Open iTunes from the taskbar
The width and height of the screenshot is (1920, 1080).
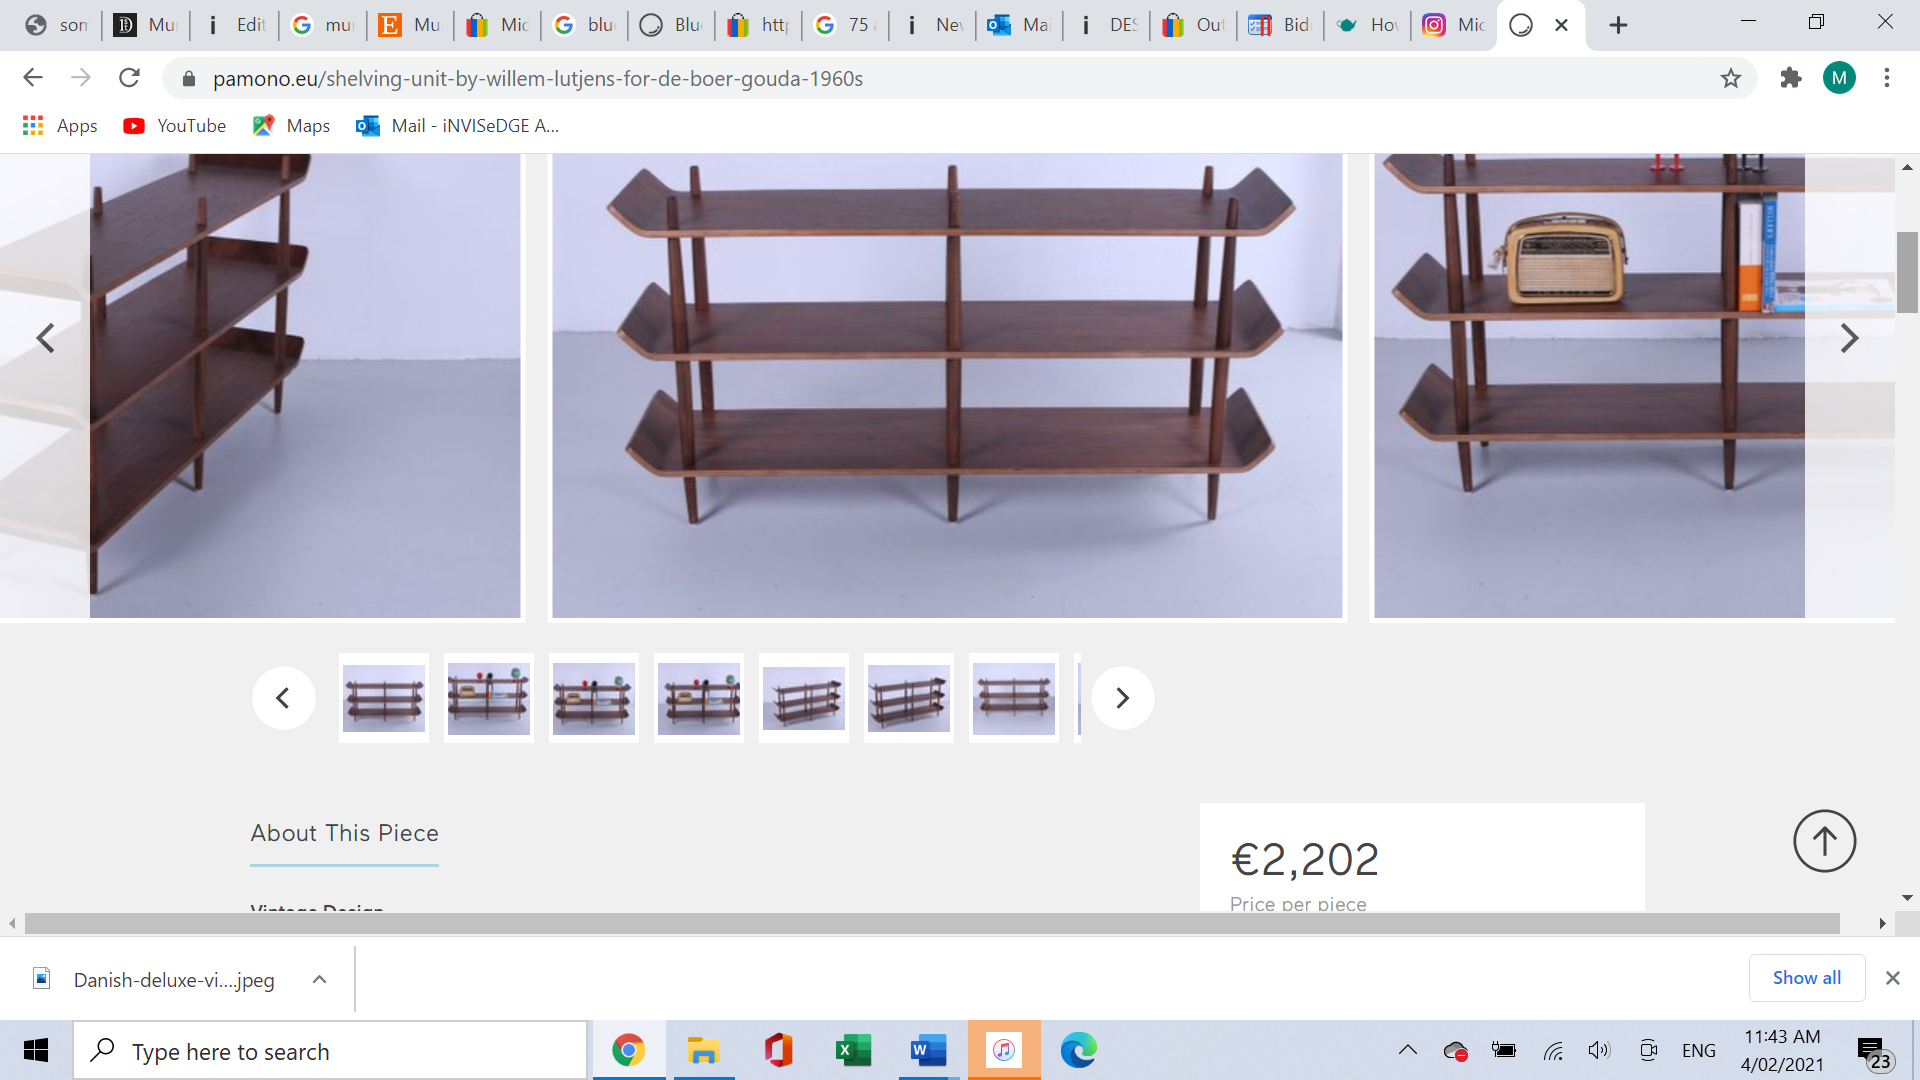[x=1004, y=1050]
